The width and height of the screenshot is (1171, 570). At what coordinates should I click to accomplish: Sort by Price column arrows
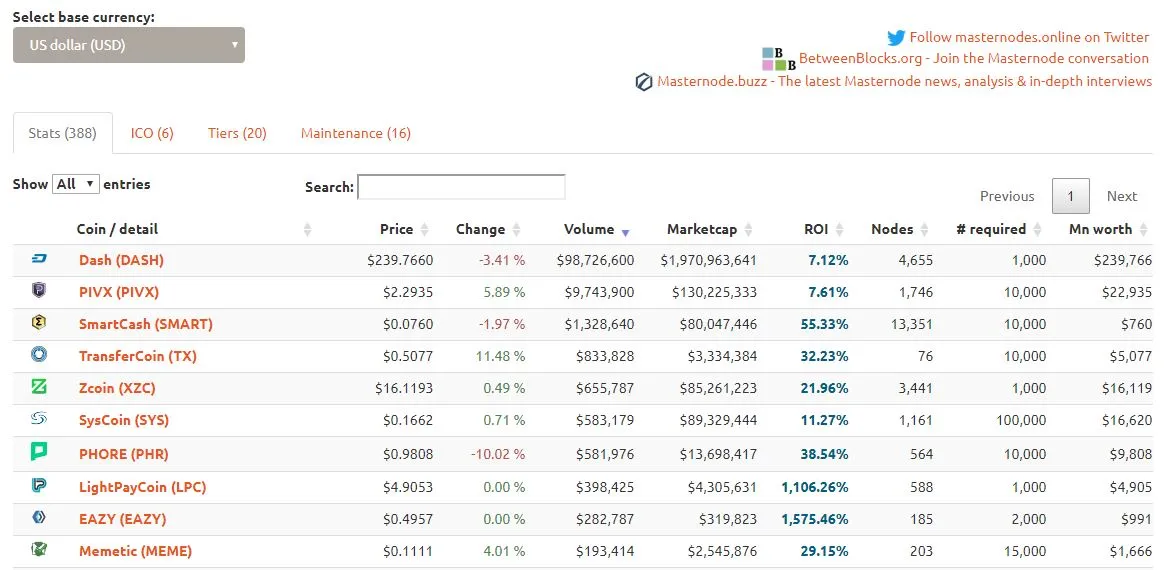coord(425,229)
